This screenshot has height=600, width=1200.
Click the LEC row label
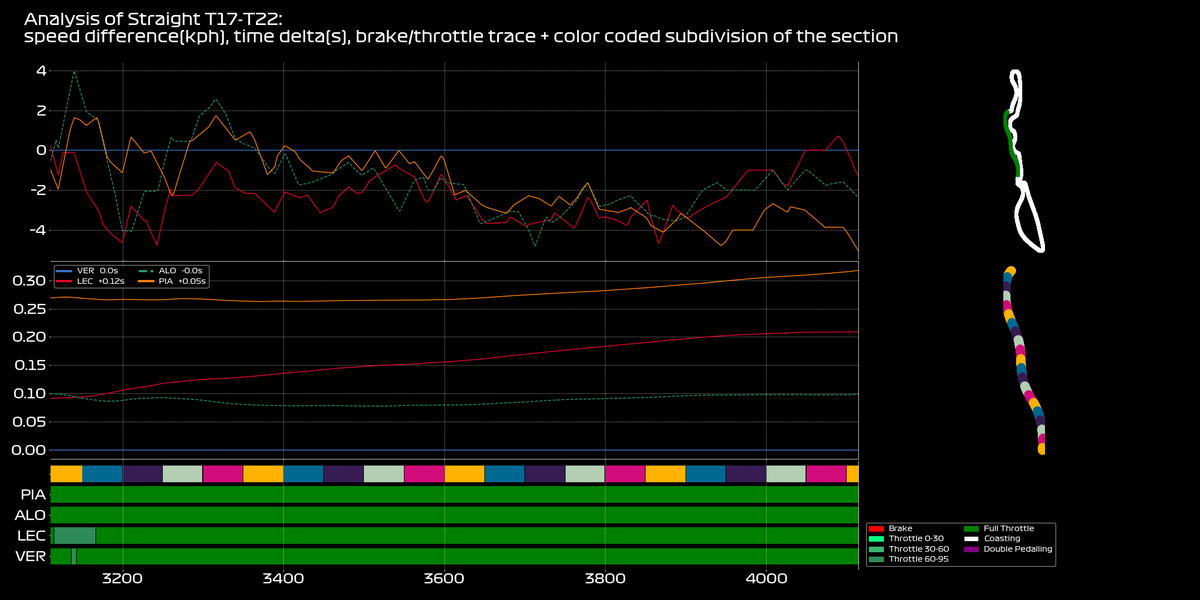31,536
